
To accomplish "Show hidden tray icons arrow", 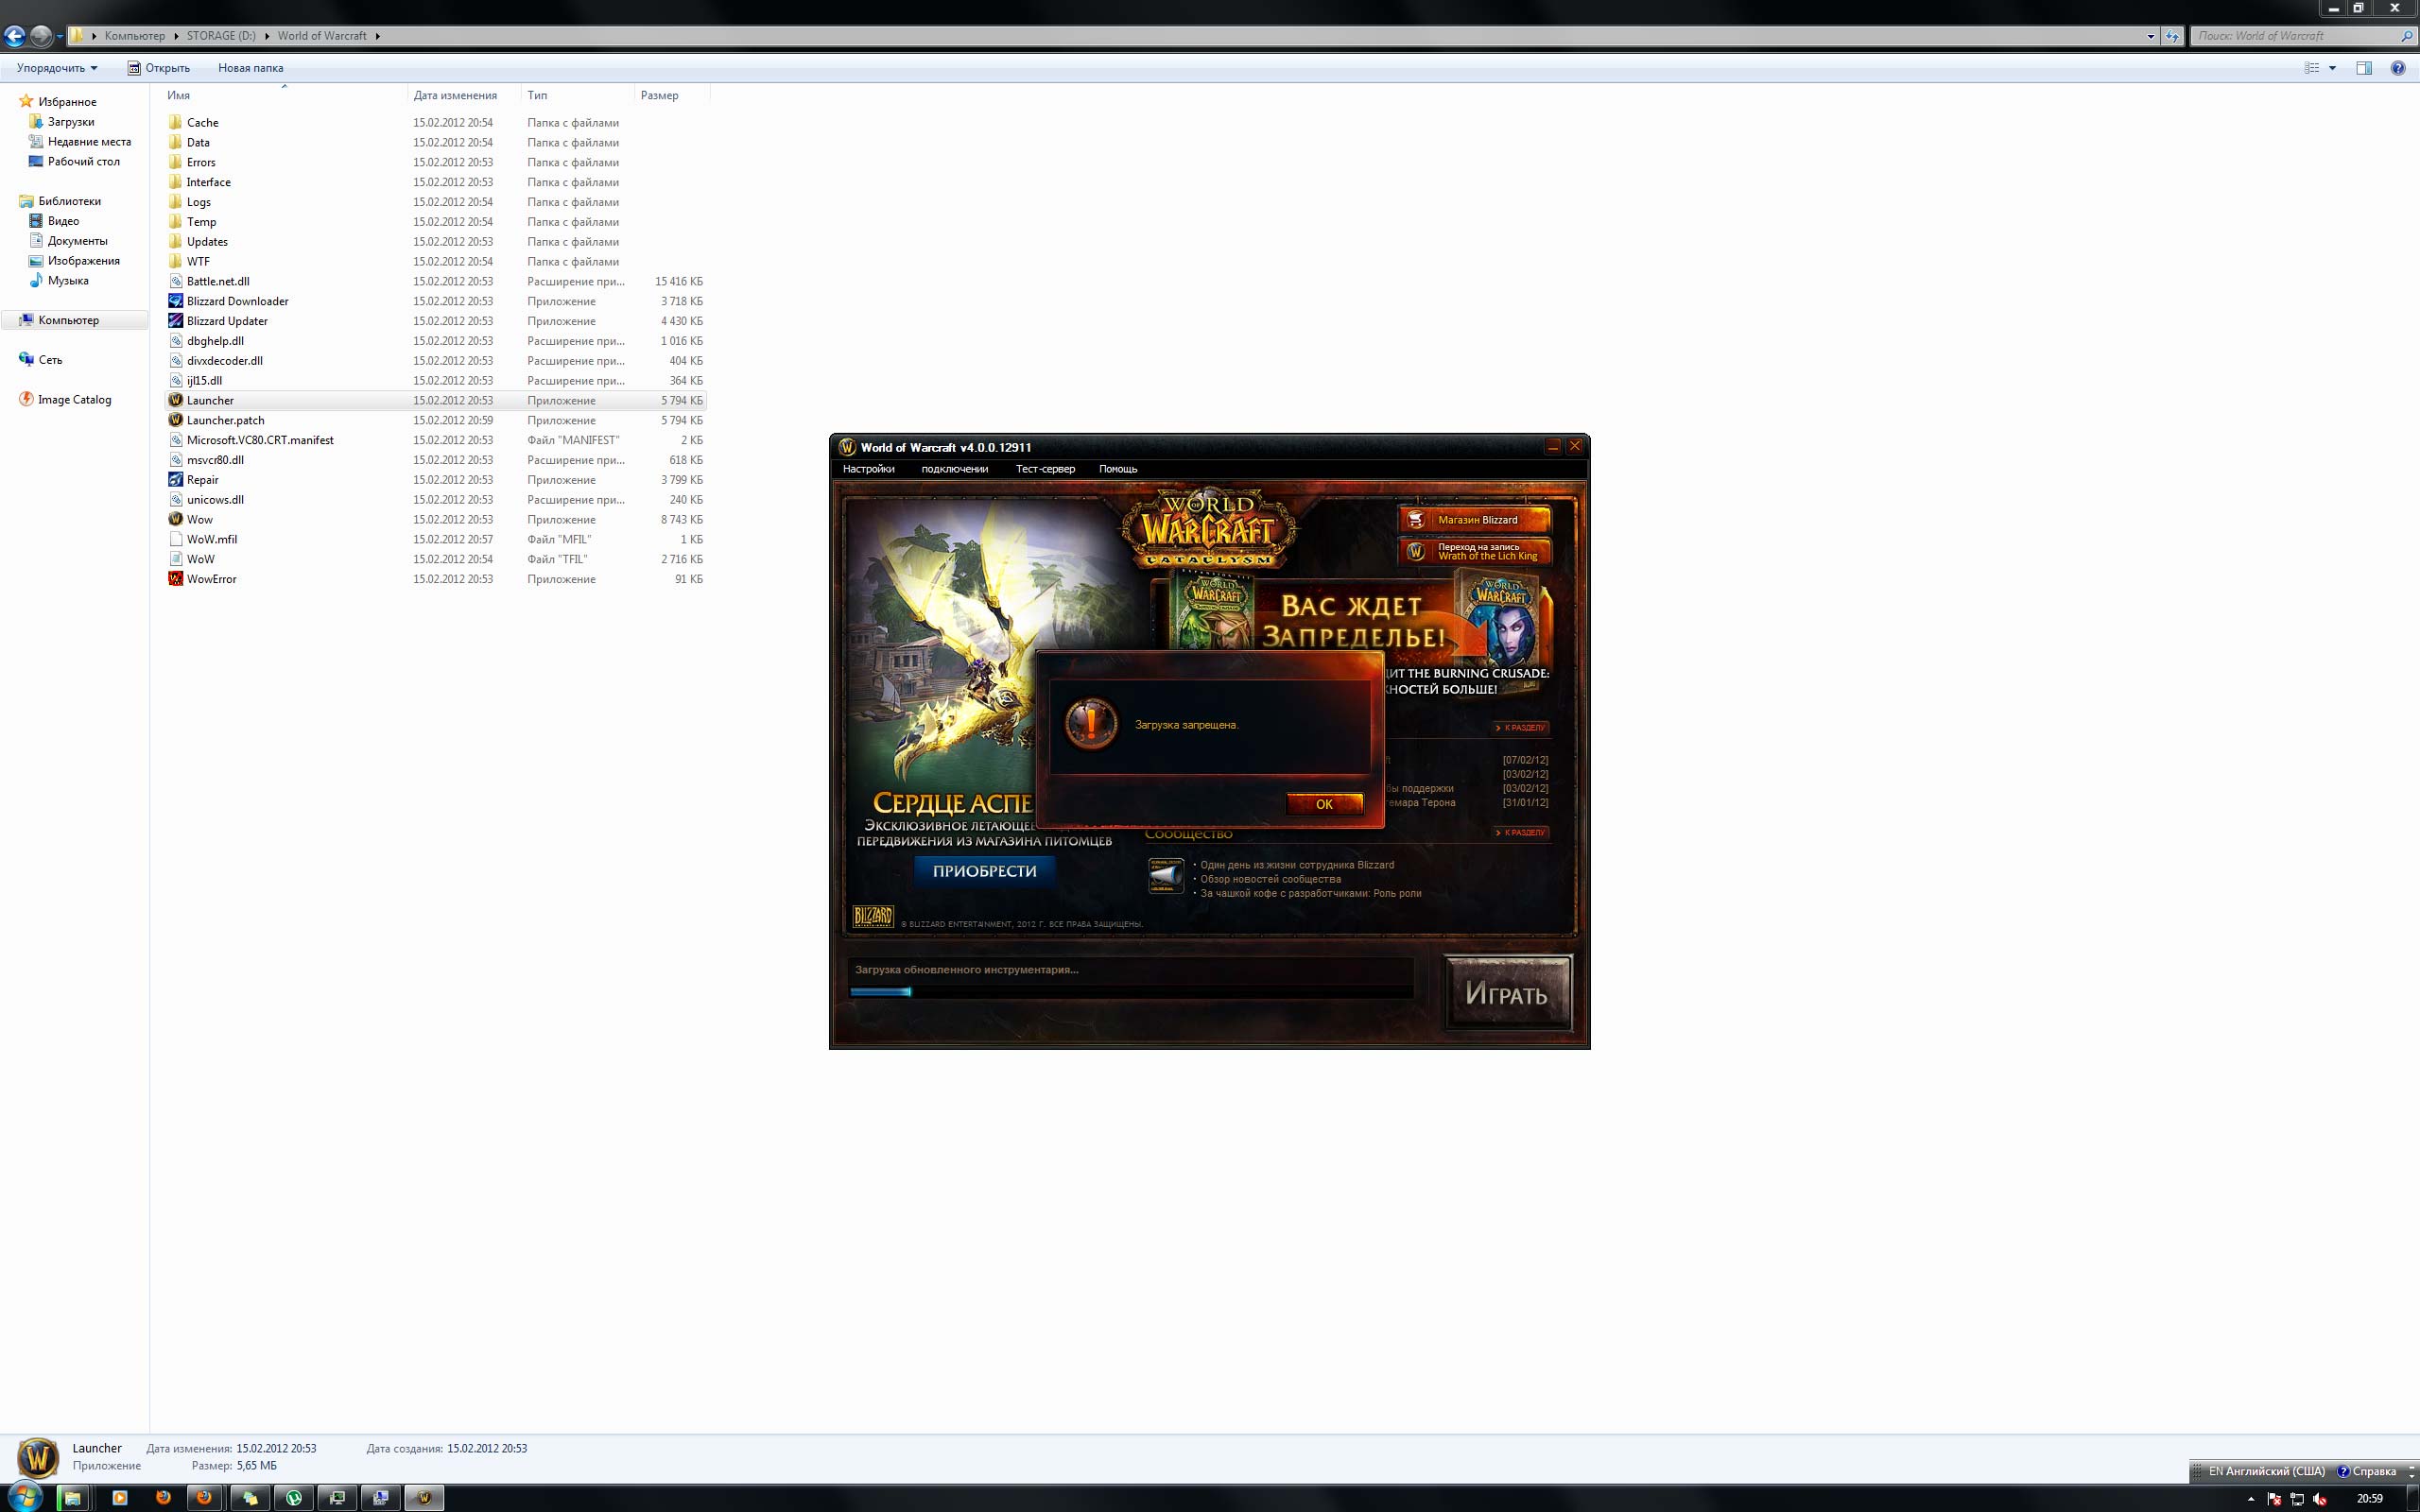I will [2251, 1499].
